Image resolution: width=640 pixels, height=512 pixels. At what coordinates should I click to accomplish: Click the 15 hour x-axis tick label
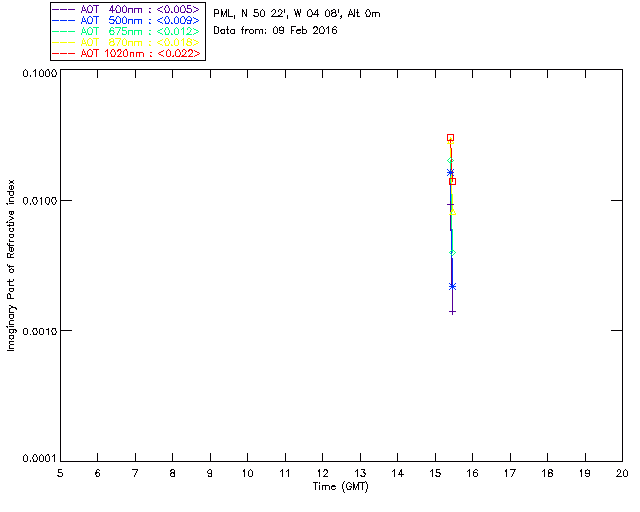click(435, 473)
